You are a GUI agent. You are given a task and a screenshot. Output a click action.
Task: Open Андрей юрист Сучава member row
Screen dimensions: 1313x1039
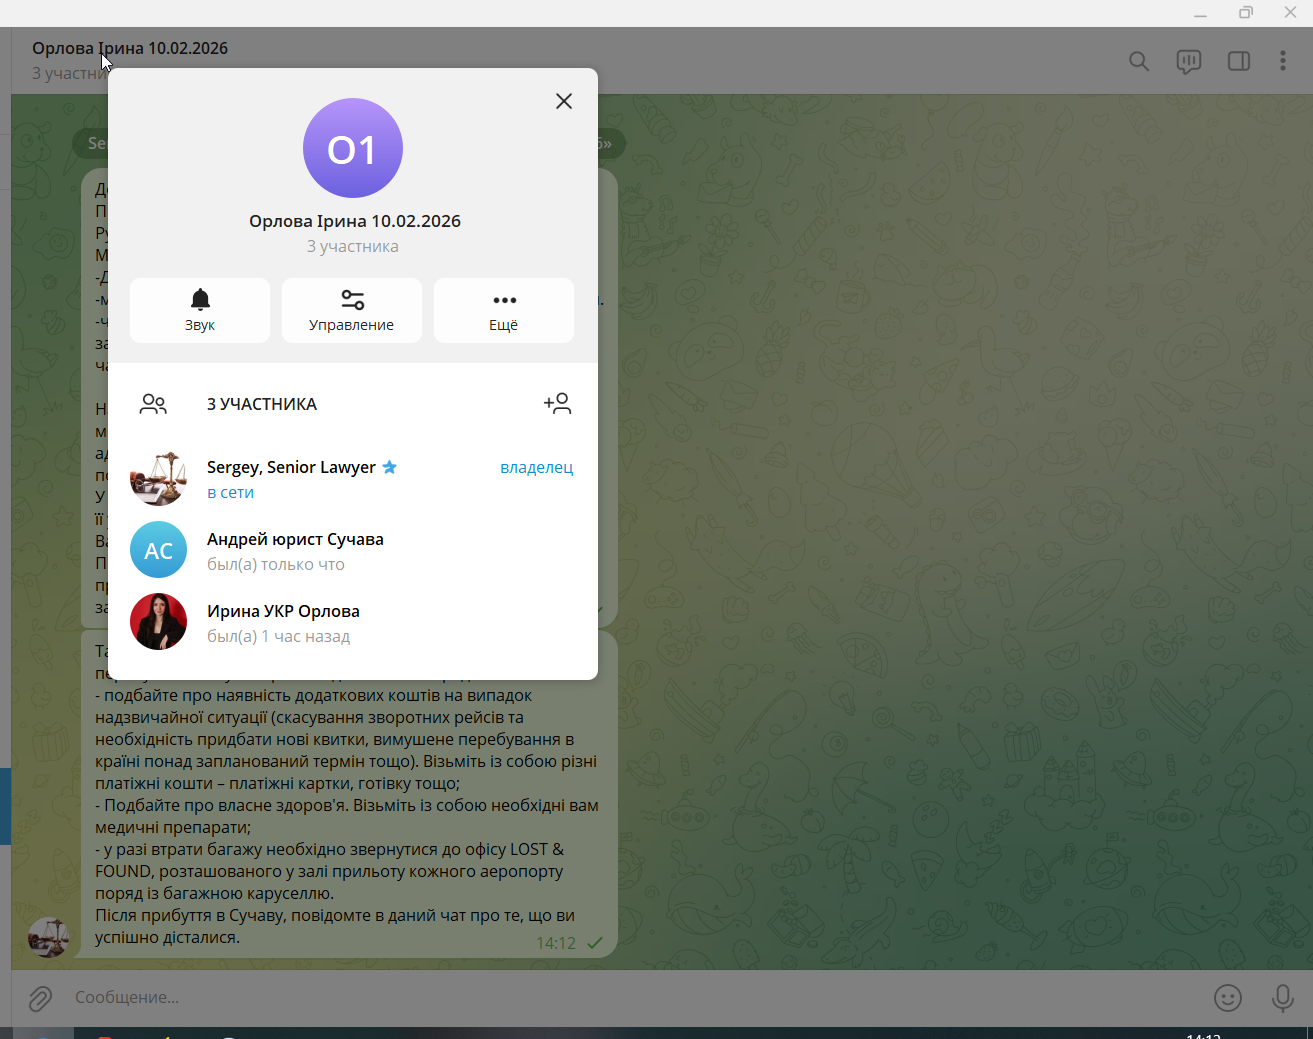(x=353, y=551)
